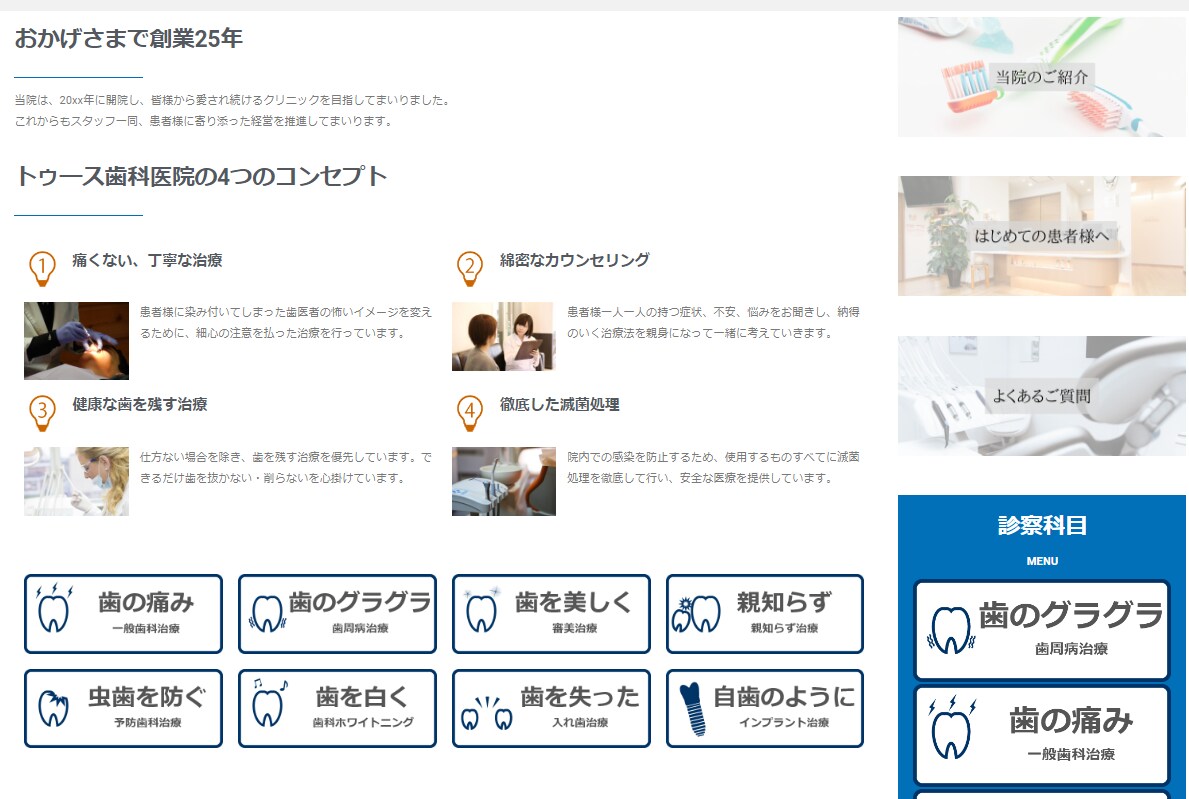Screen dimensions: 1189x799
Task: Click the number 4 lightbulb icon
Action: tap(470, 413)
